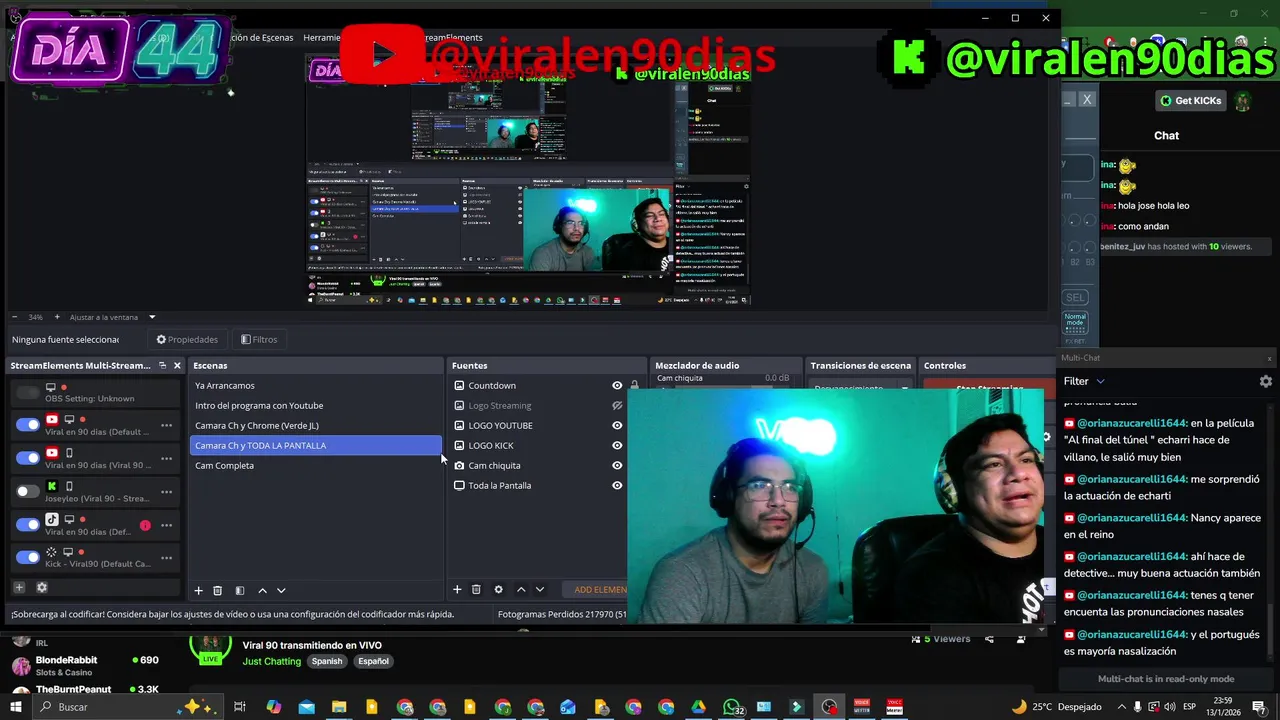Open the Filtros button

[259, 339]
